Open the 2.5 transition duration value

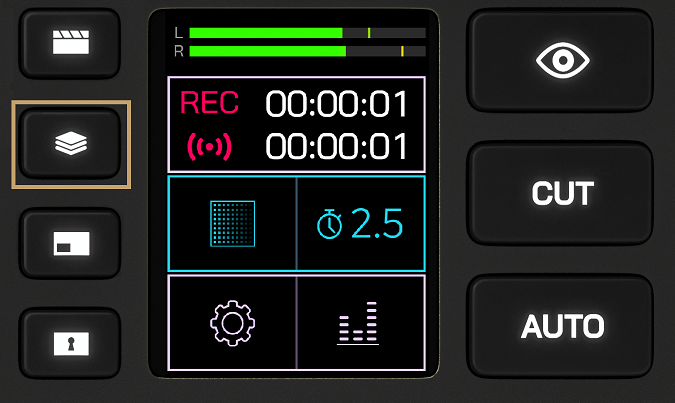pos(377,223)
